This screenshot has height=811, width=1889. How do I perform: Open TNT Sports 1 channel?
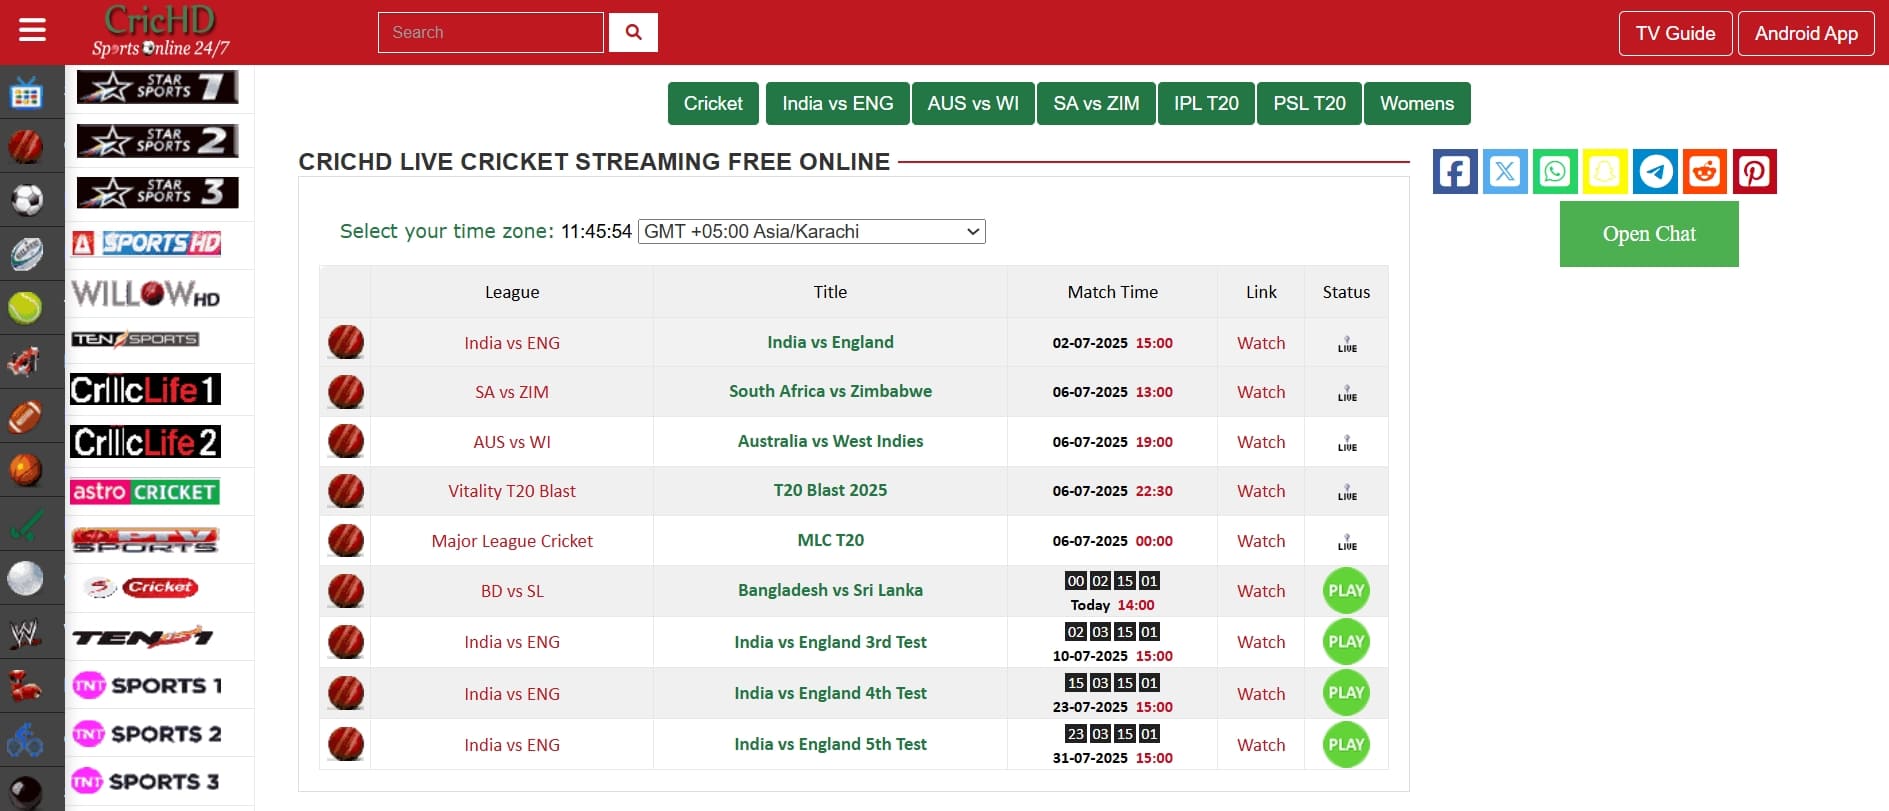(x=147, y=685)
